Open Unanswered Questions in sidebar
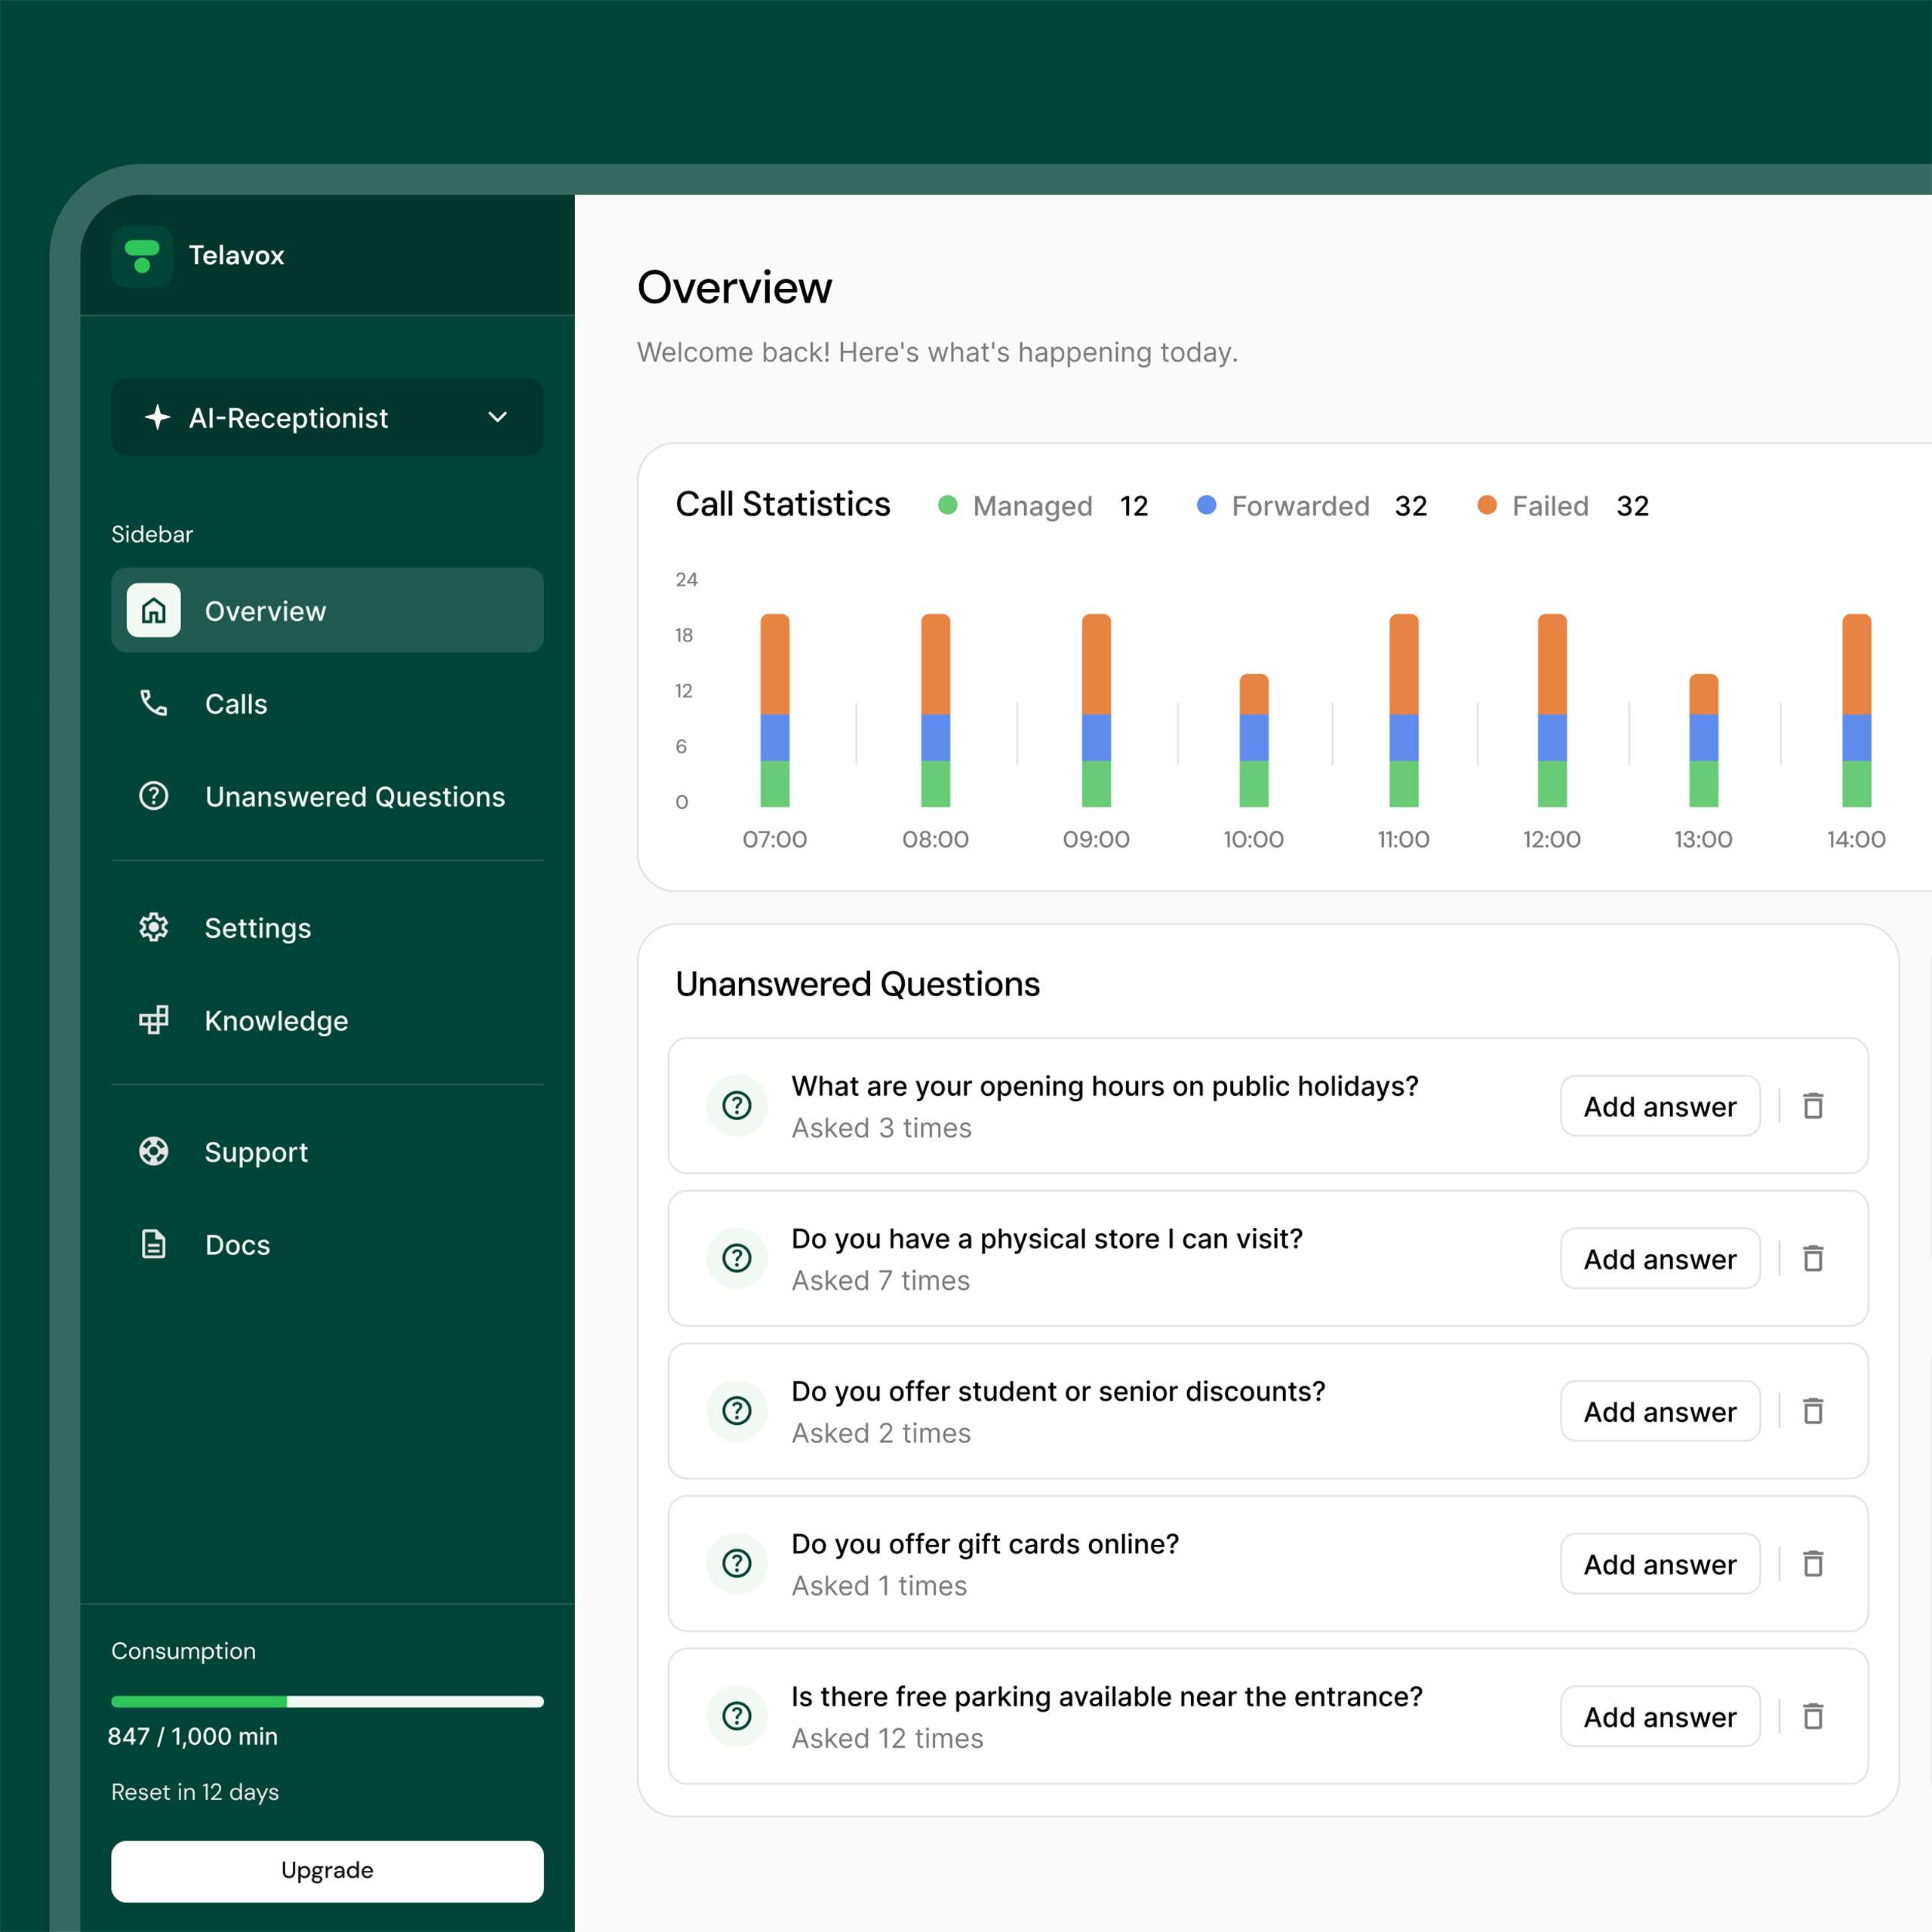The image size is (1932, 1932). pos(354,797)
